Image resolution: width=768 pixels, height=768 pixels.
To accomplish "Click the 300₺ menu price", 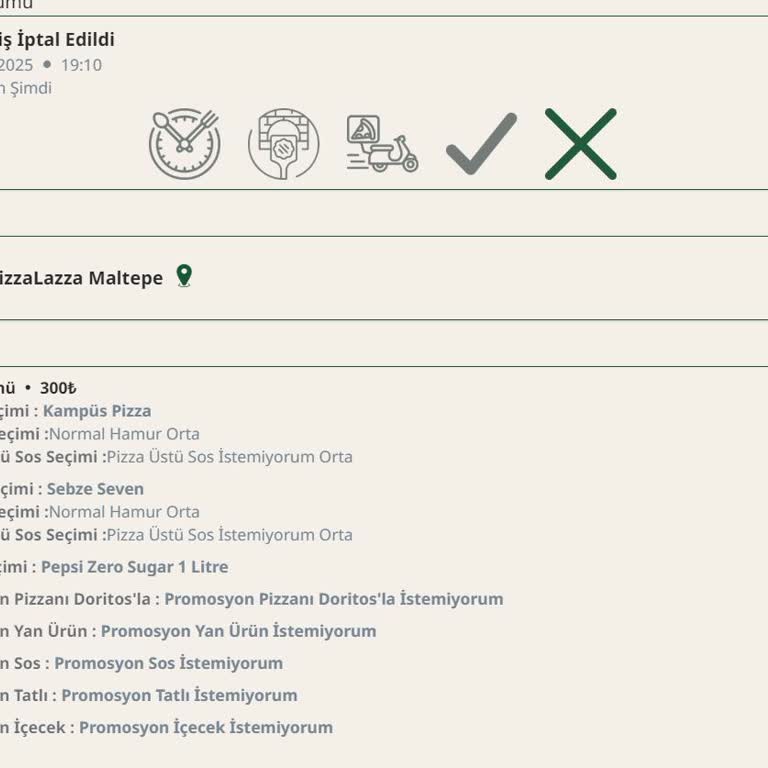I will (x=58, y=388).
